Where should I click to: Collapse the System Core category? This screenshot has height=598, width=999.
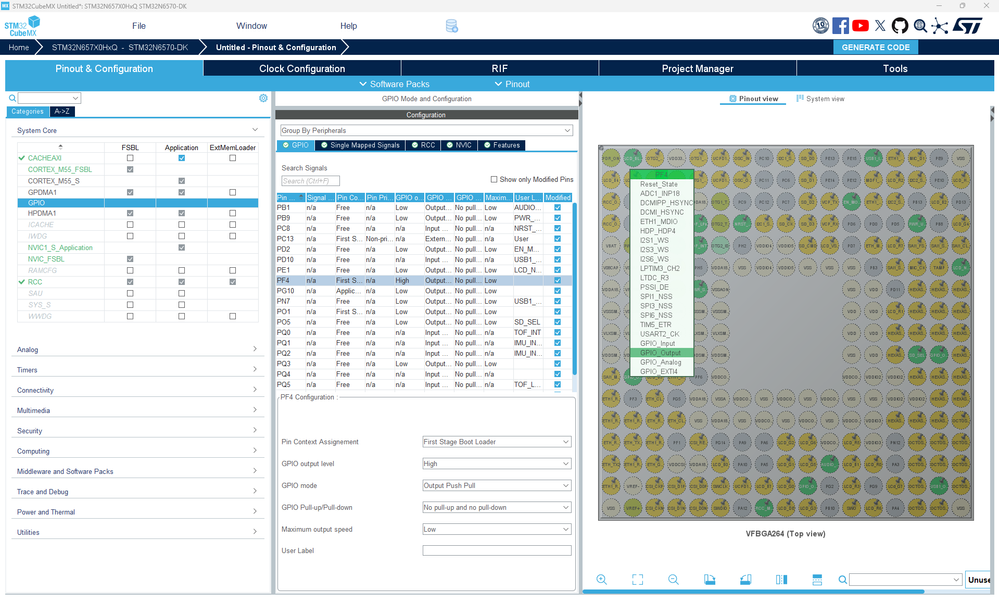(x=255, y=130)
